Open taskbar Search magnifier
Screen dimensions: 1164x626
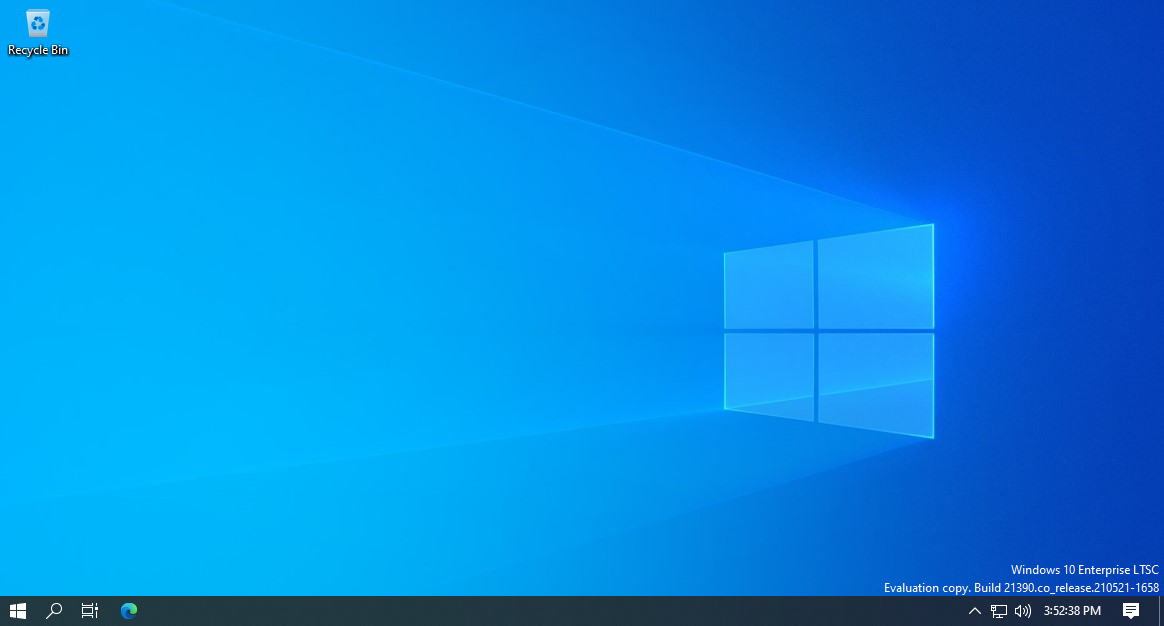(53, 610)
